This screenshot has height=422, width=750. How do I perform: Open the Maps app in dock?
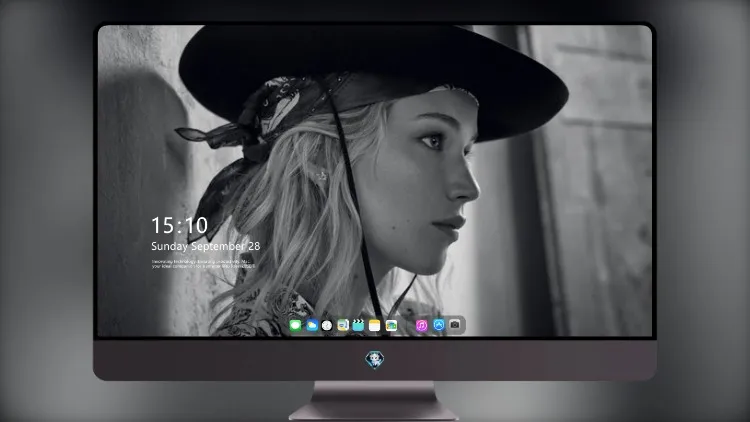pyautogui.click(x=343, y=325)
